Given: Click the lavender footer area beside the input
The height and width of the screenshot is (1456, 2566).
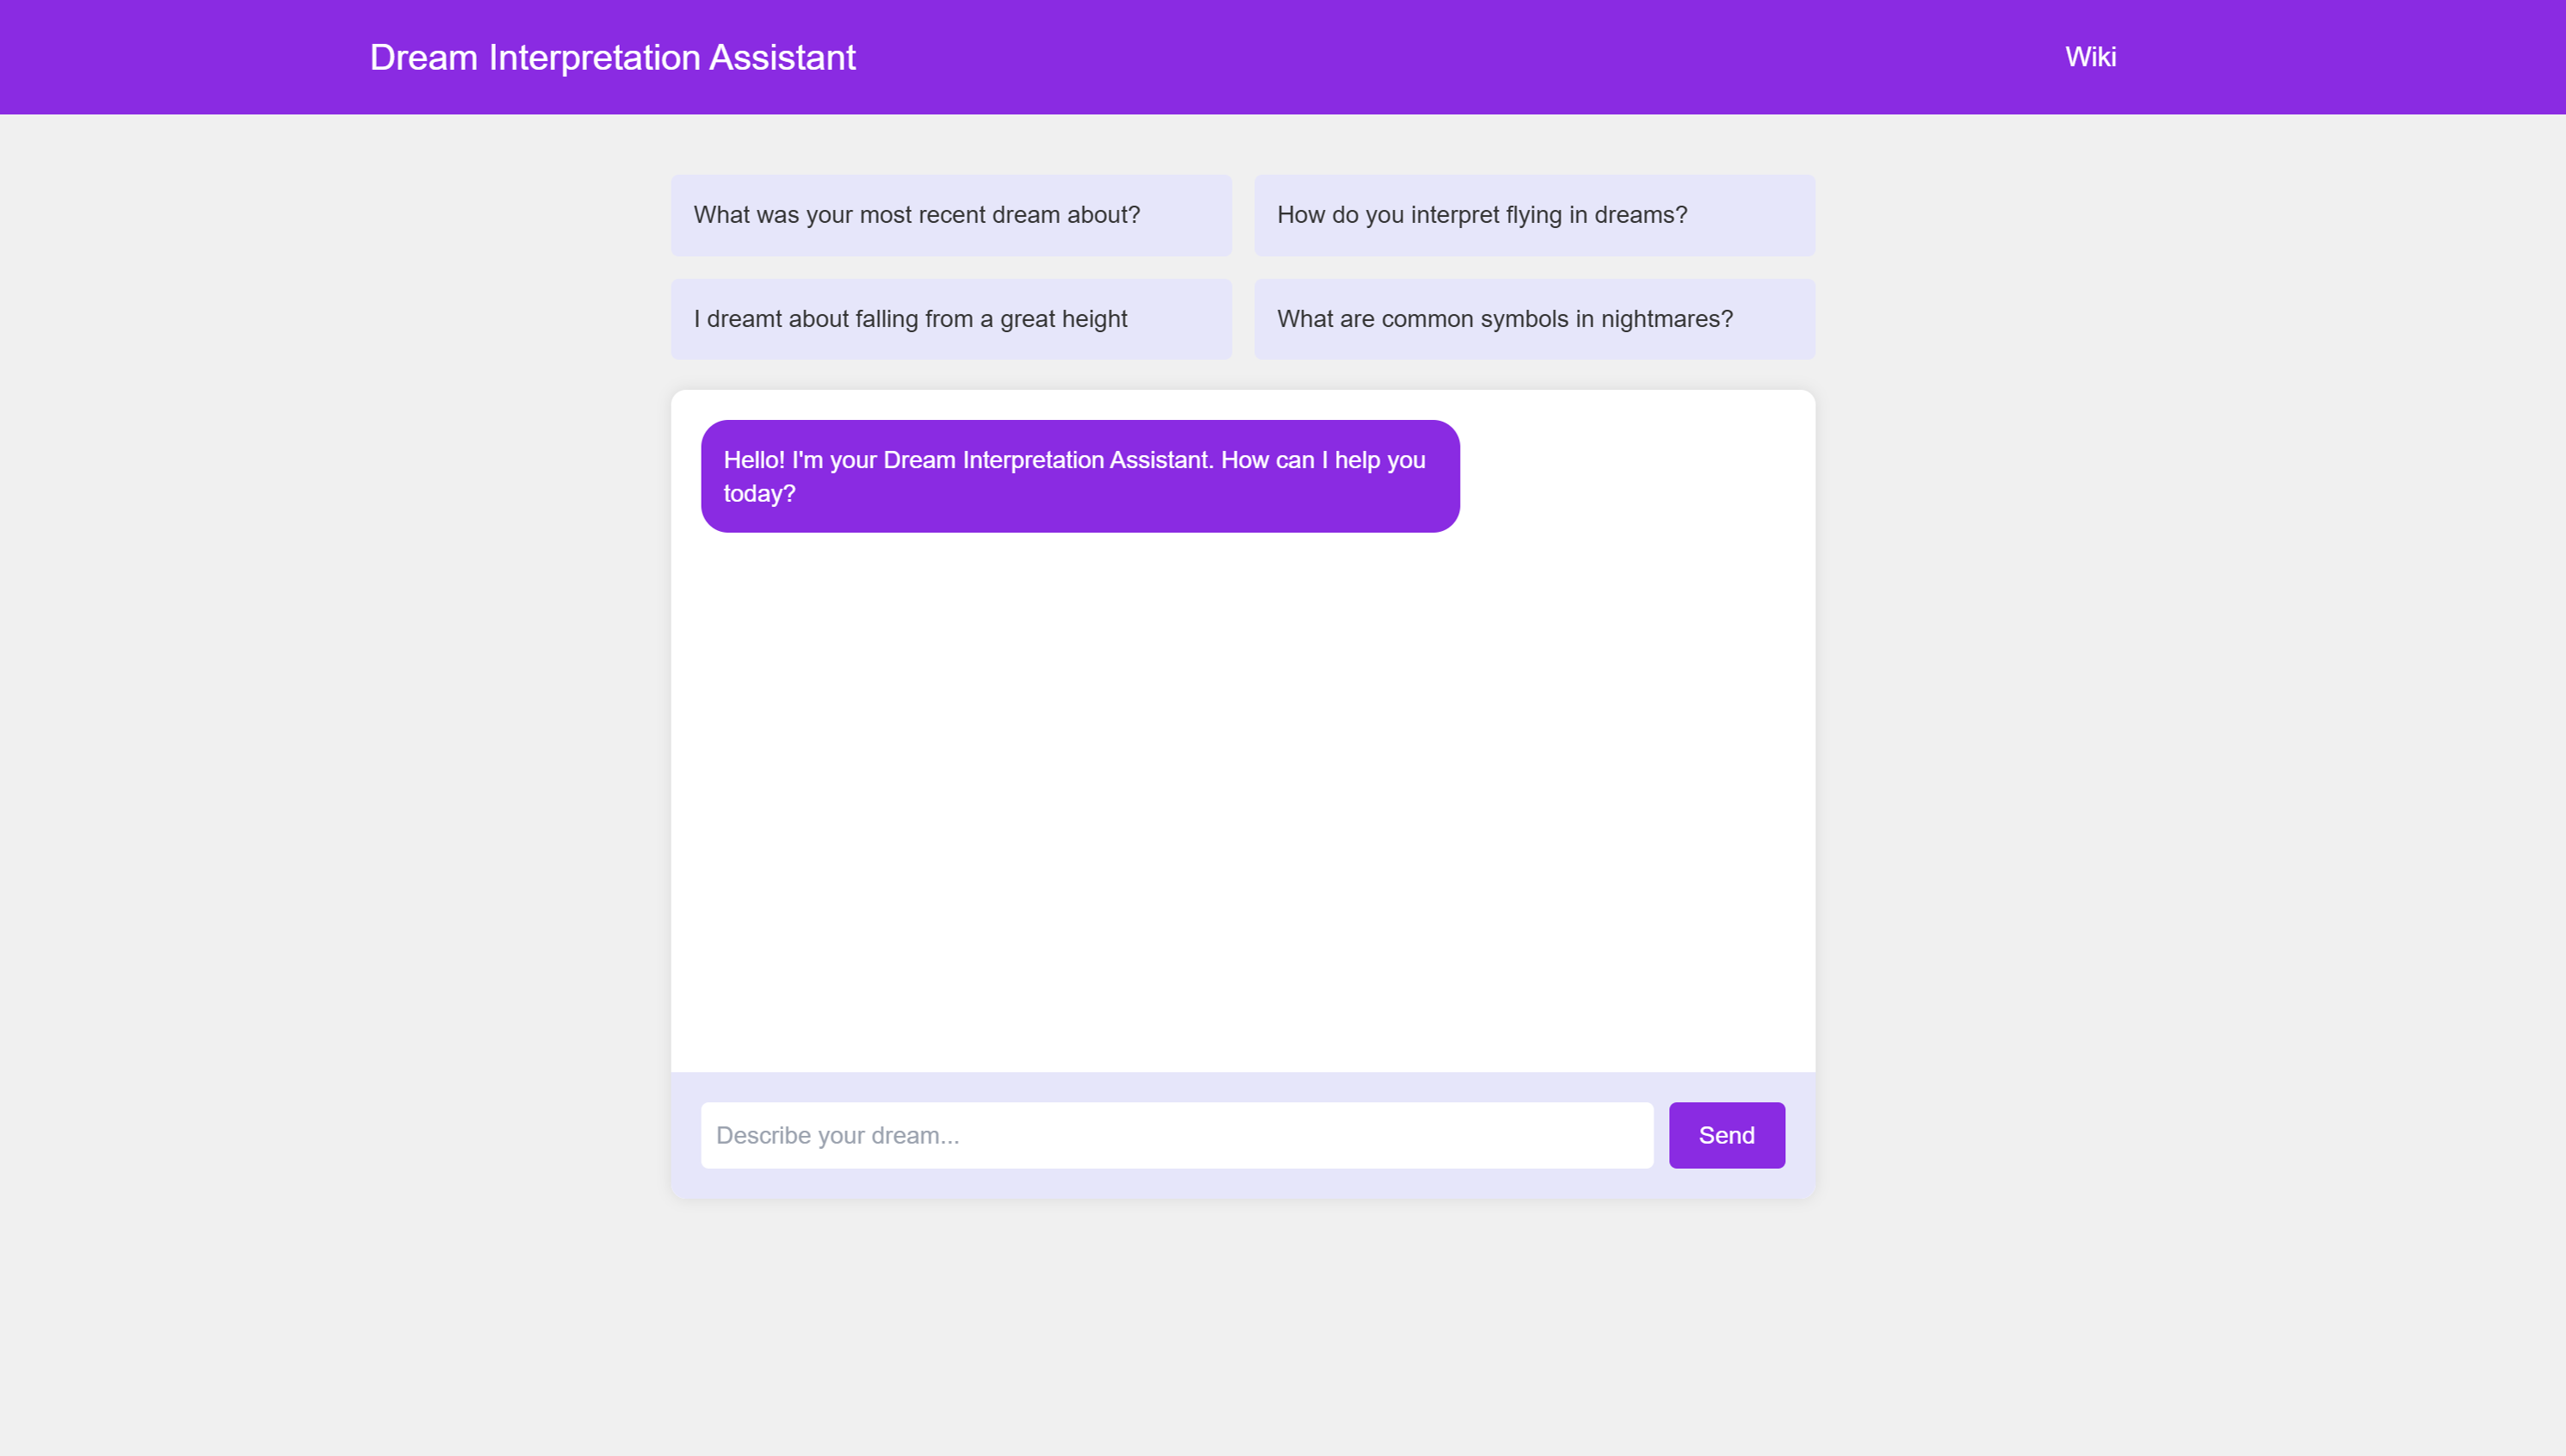Looking at the screenshot, I should click(x=1242, y=1087).
